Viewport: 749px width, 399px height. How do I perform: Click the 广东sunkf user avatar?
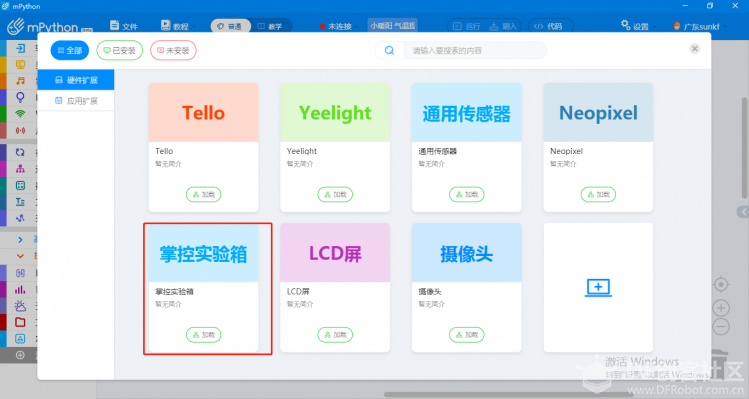[676, 26]
